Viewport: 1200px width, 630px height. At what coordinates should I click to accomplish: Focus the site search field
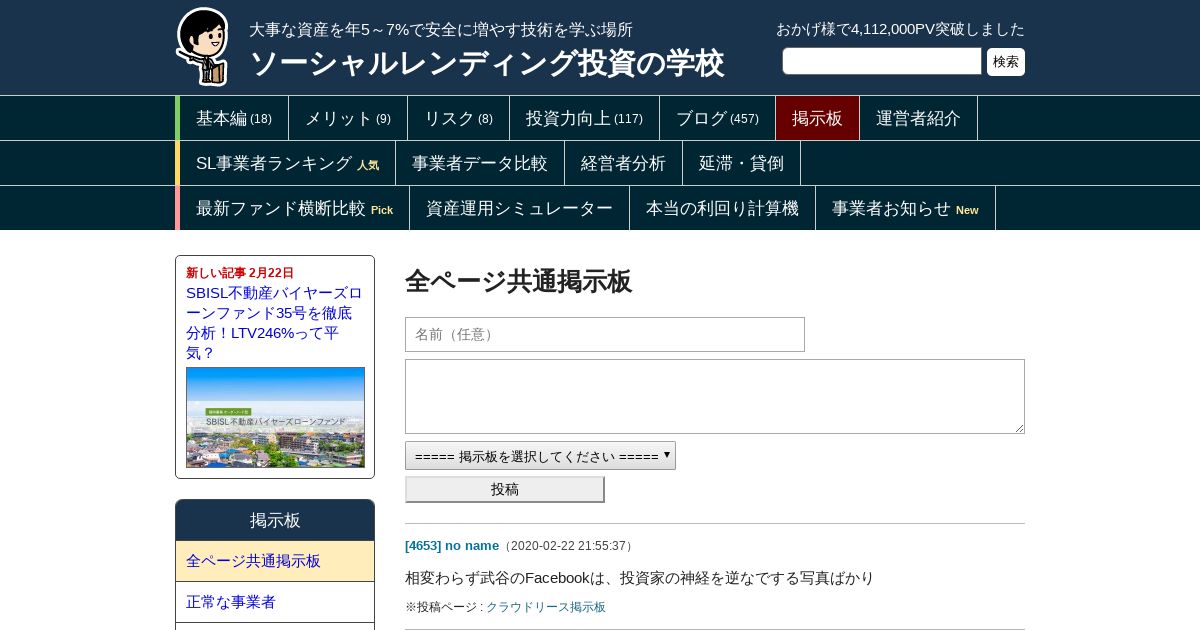(x=882, y=61)
